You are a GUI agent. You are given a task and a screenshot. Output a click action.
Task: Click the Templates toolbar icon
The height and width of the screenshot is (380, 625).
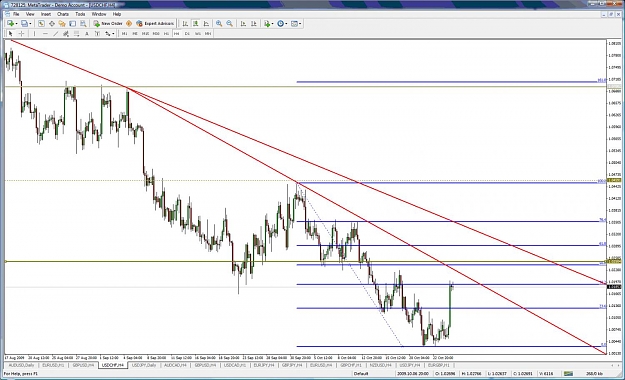tap(294, 24)
